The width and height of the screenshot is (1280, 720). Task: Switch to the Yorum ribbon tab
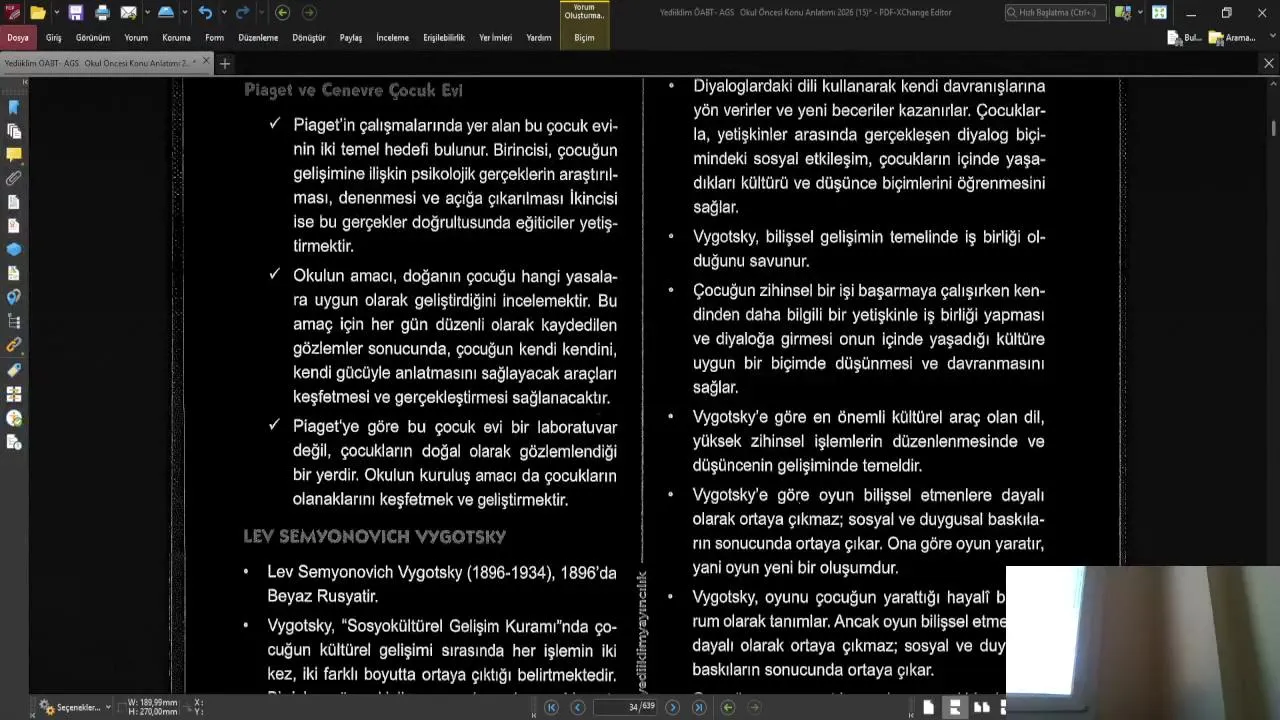136,38
